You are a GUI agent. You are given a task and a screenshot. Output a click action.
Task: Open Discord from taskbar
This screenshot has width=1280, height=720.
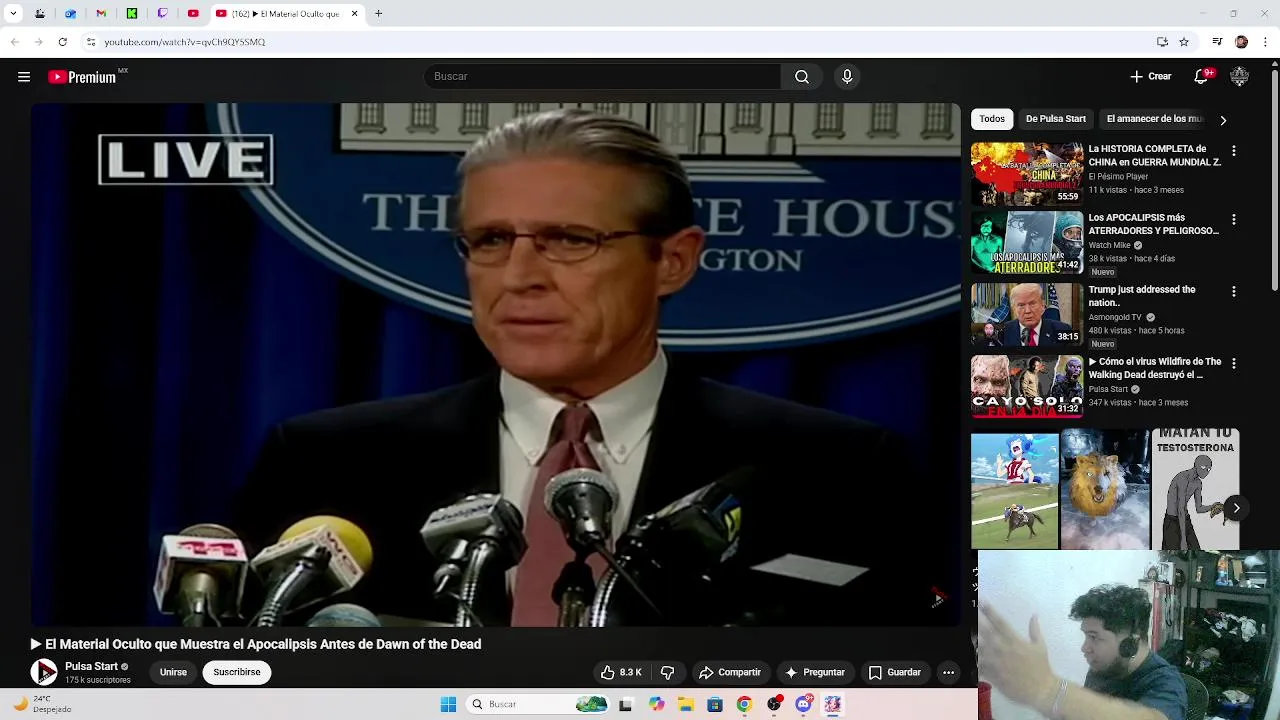803,704
